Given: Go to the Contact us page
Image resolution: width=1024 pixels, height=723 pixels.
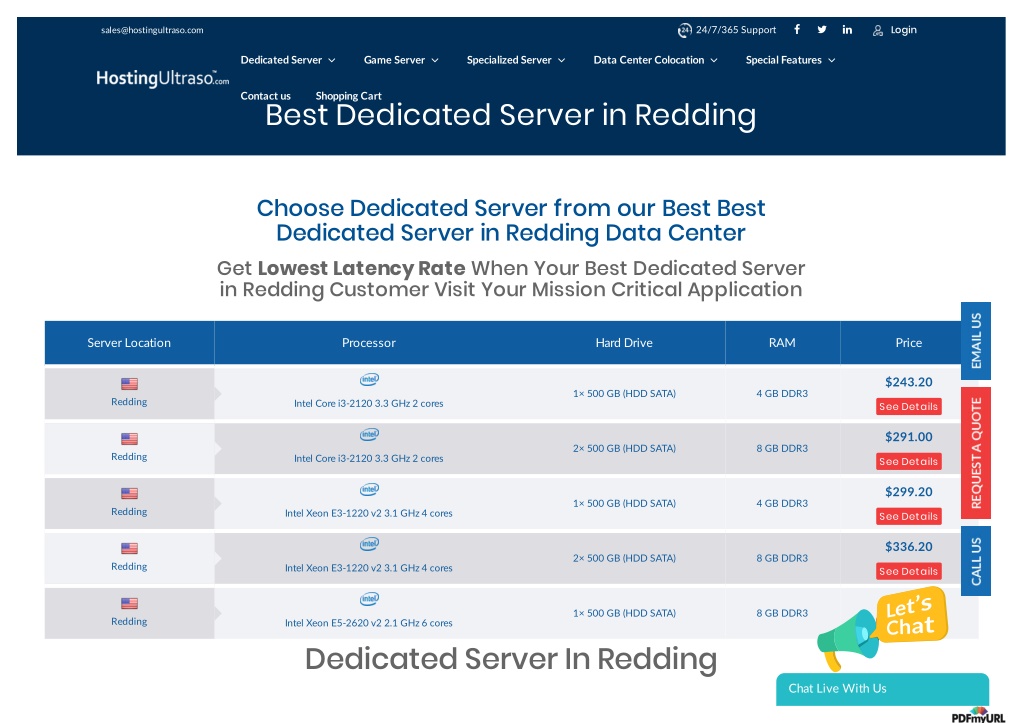Looking at the screenshot, I should 265,96.
